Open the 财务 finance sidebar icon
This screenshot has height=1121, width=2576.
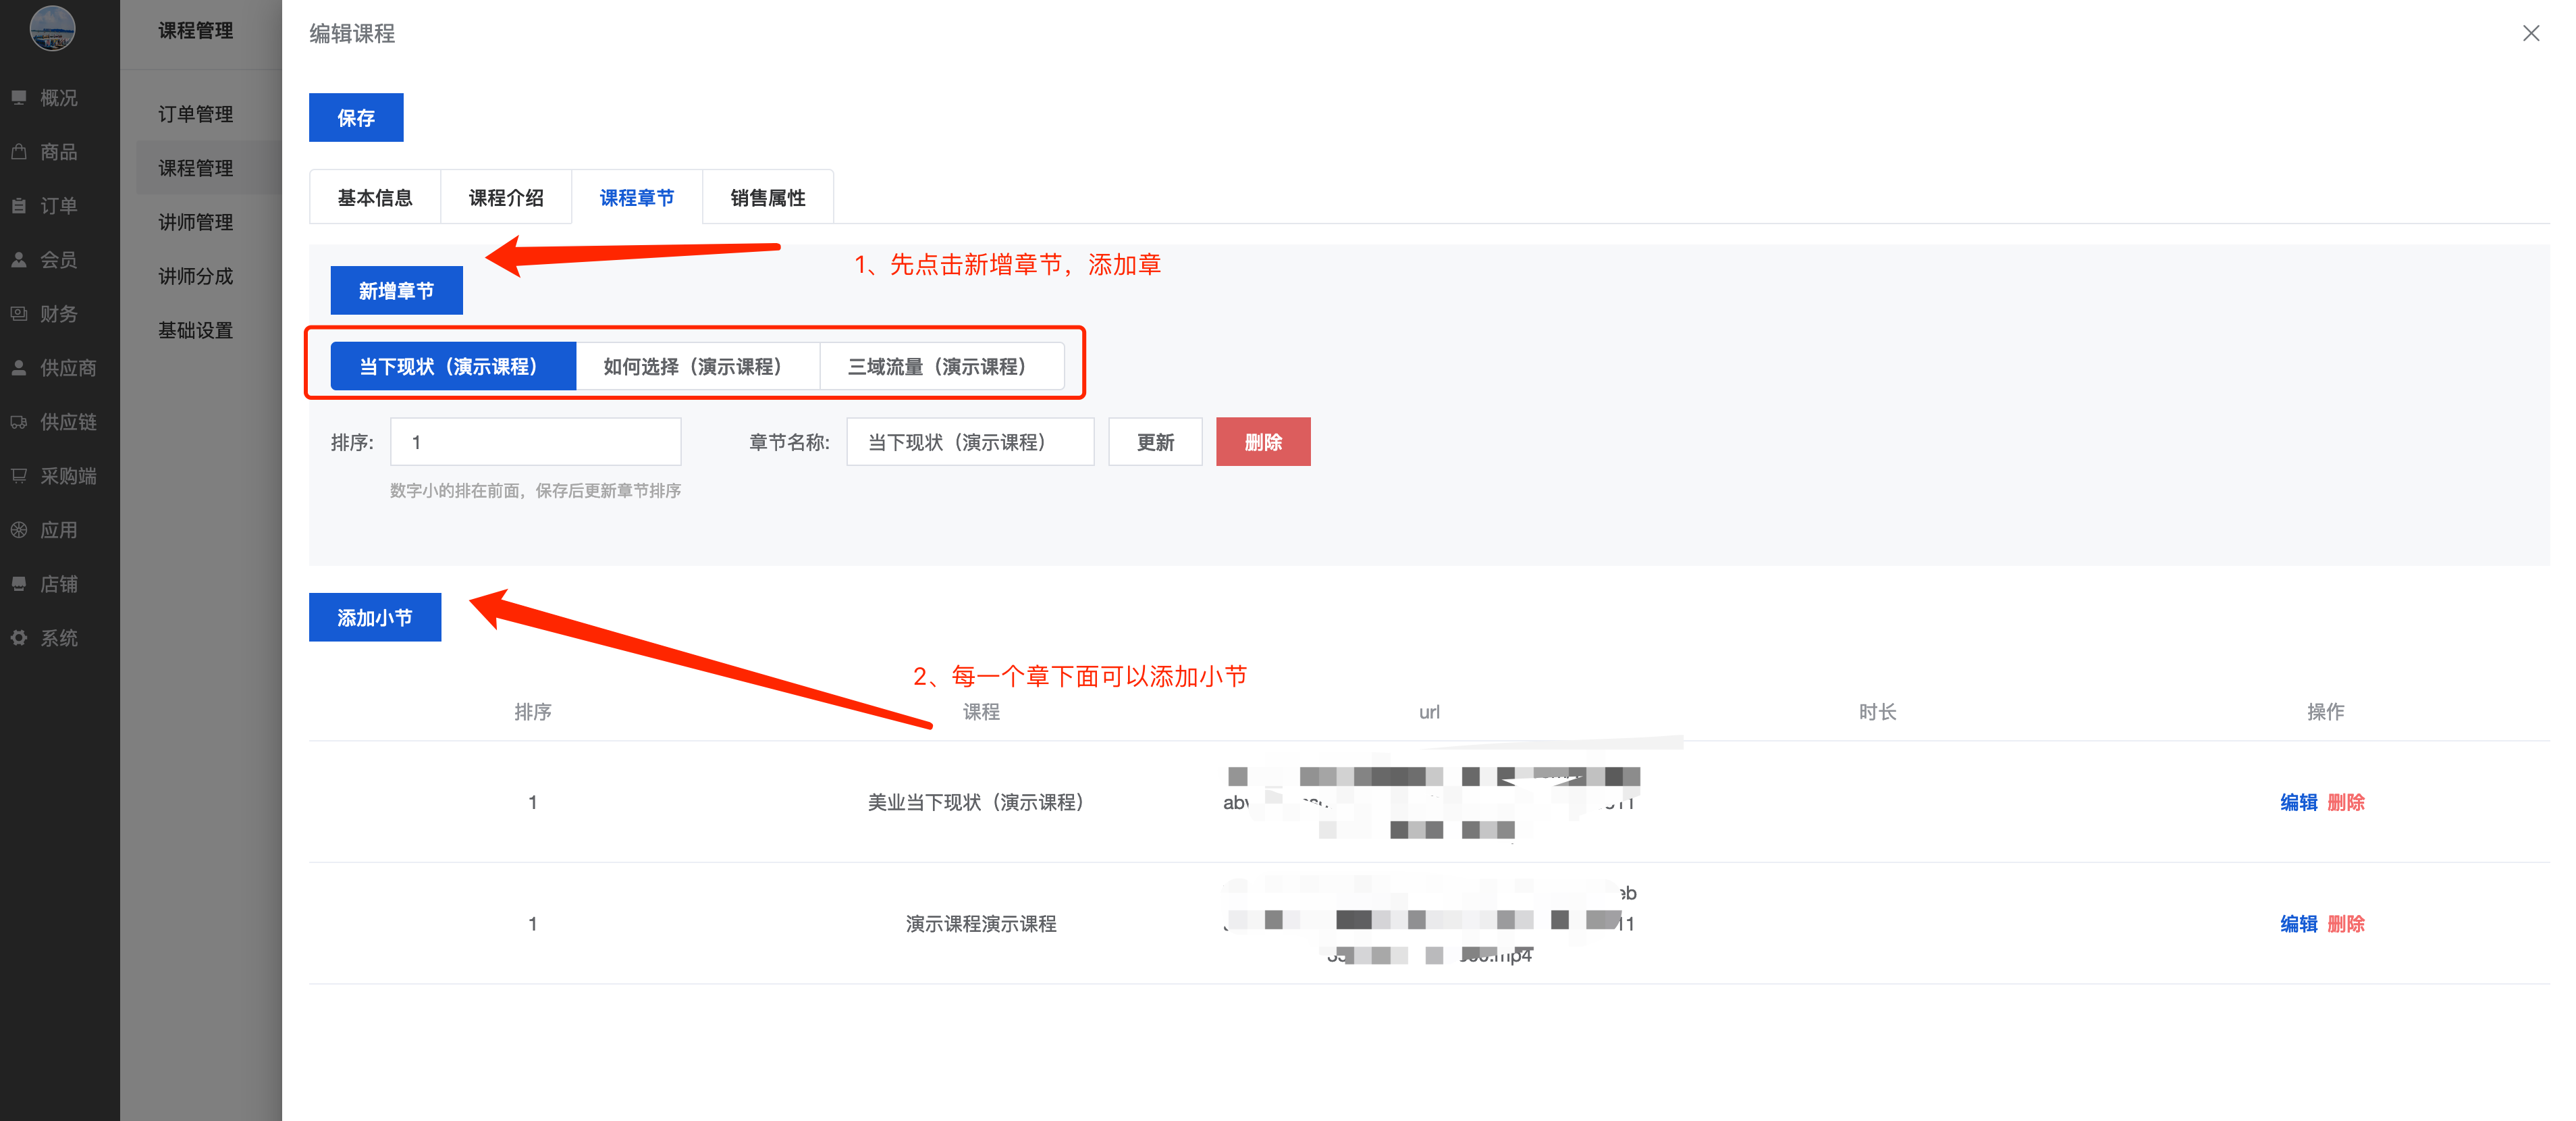pyautogui.click(x=19, y=314)
